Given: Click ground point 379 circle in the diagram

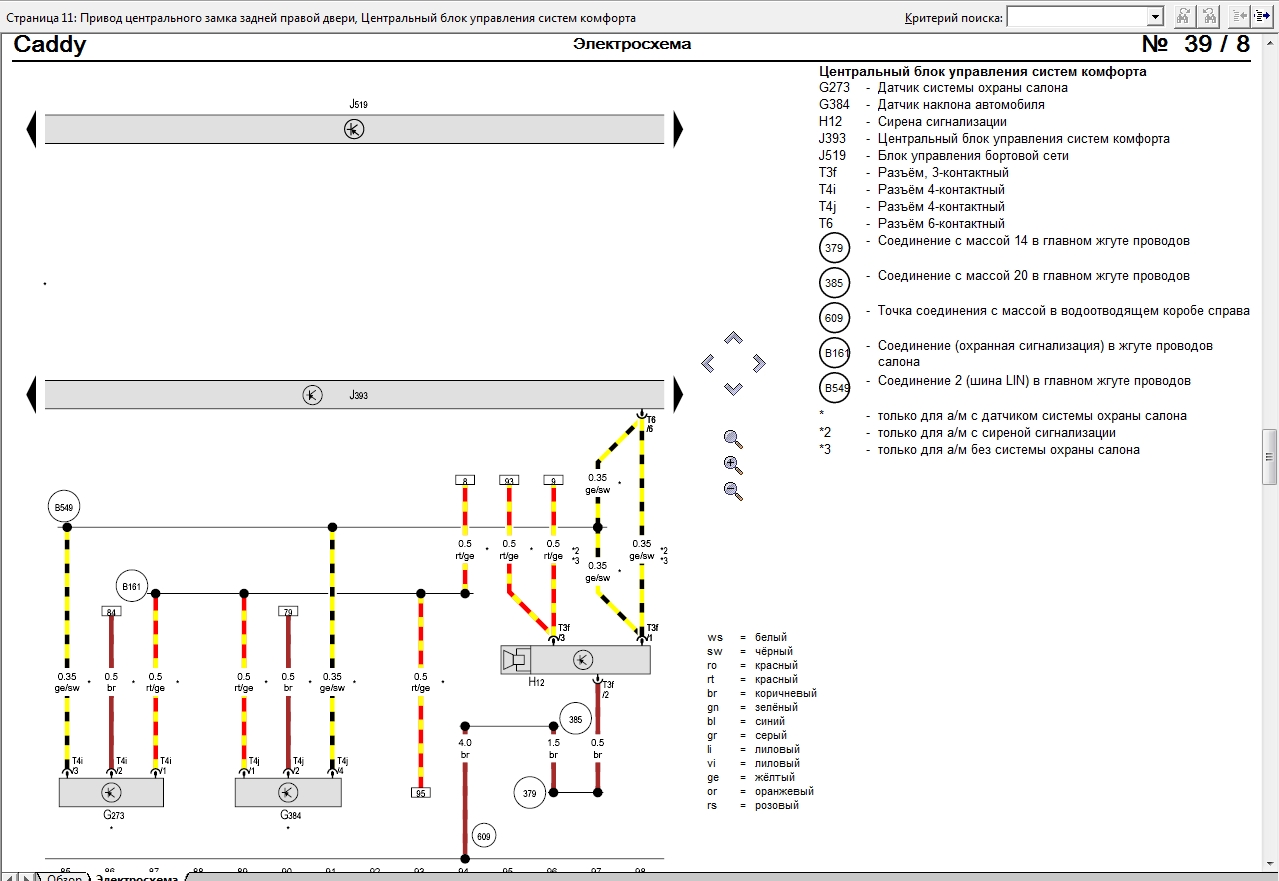Looking at the screenshot, I should coord(530,793).
